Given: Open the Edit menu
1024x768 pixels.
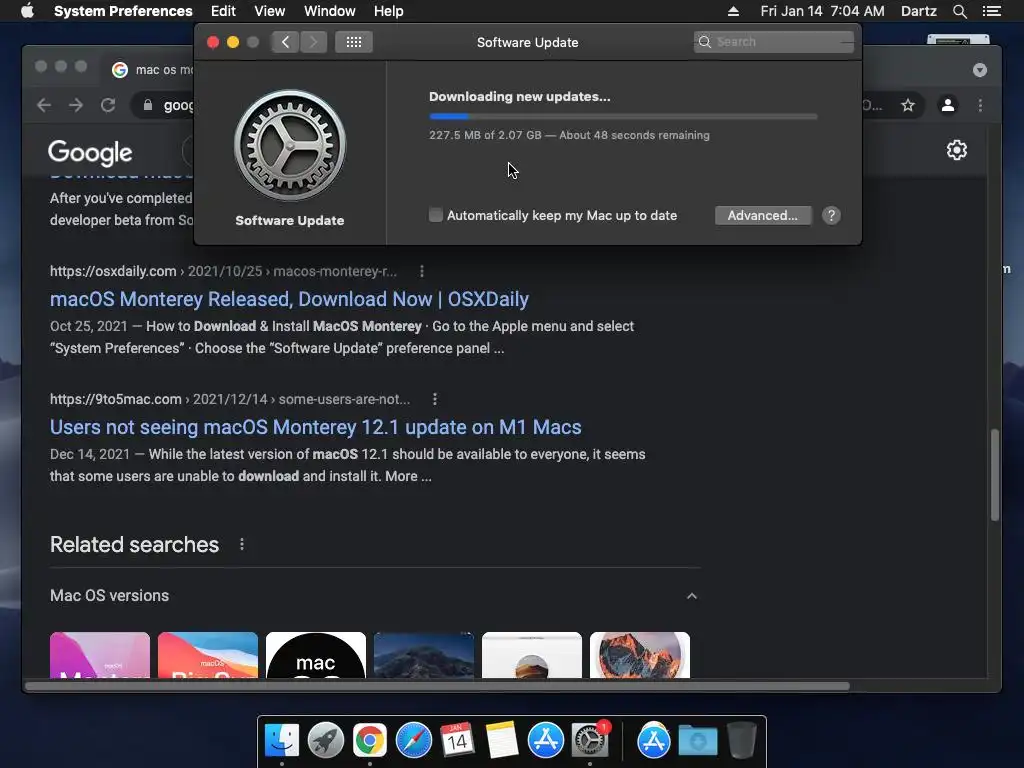Looking at the screenshot, I should coord(223,11).
